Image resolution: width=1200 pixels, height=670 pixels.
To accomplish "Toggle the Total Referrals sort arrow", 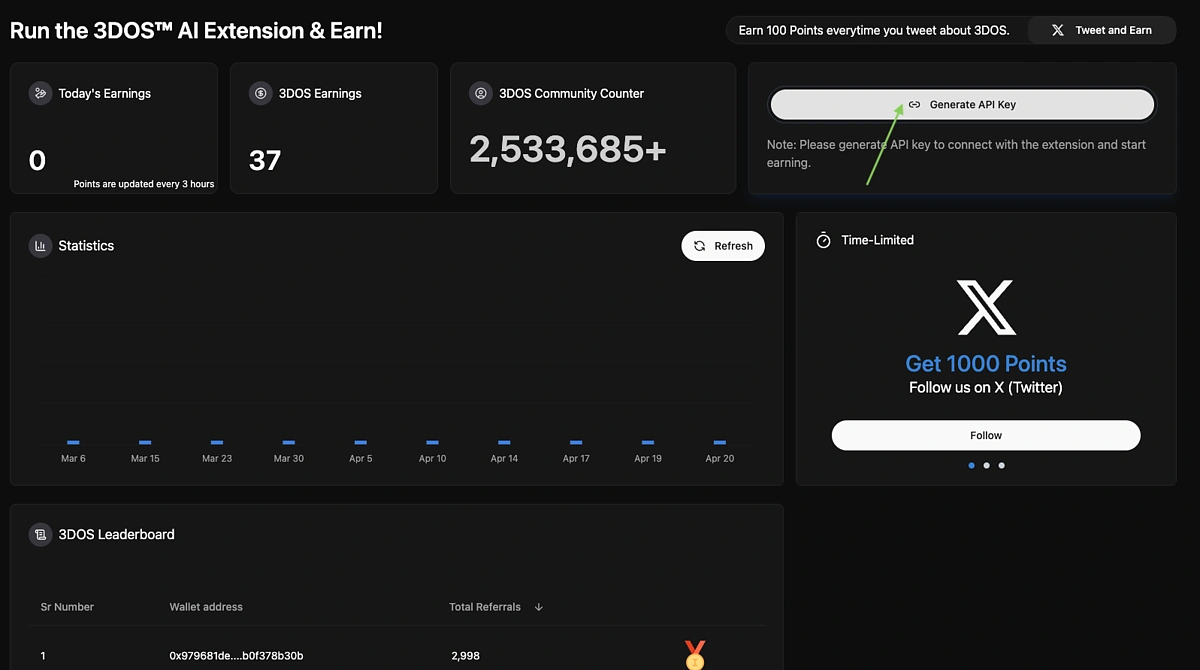I will (538, 606).
